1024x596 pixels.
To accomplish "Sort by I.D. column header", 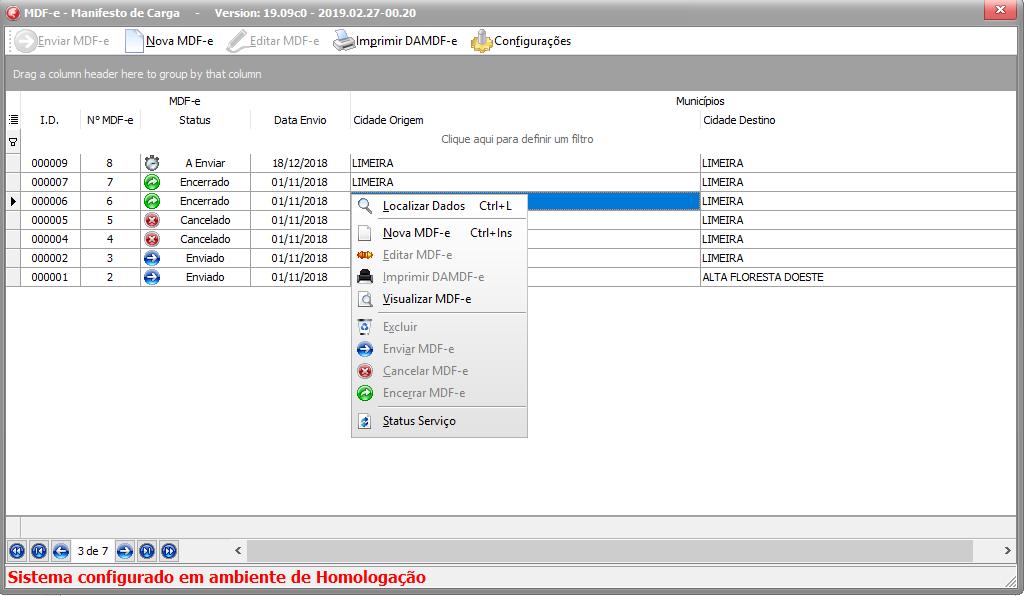I will click(x=50, y=120).
